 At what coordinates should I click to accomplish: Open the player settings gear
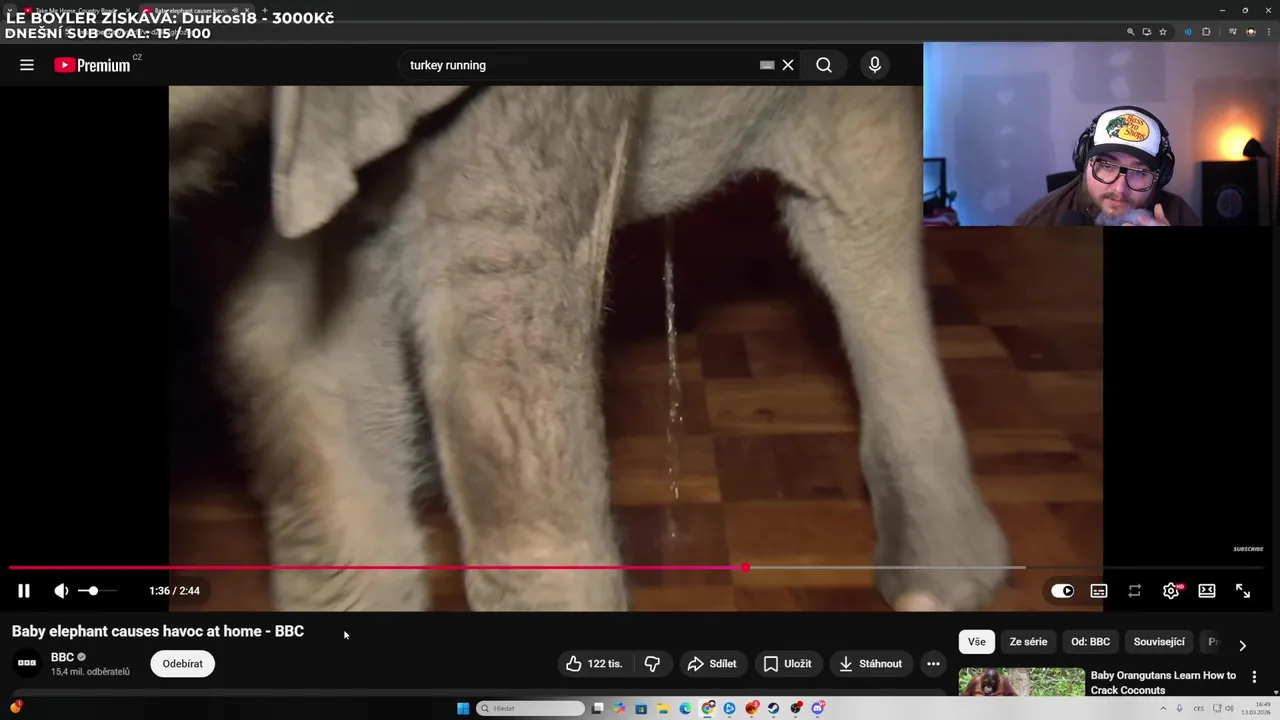1171,591
